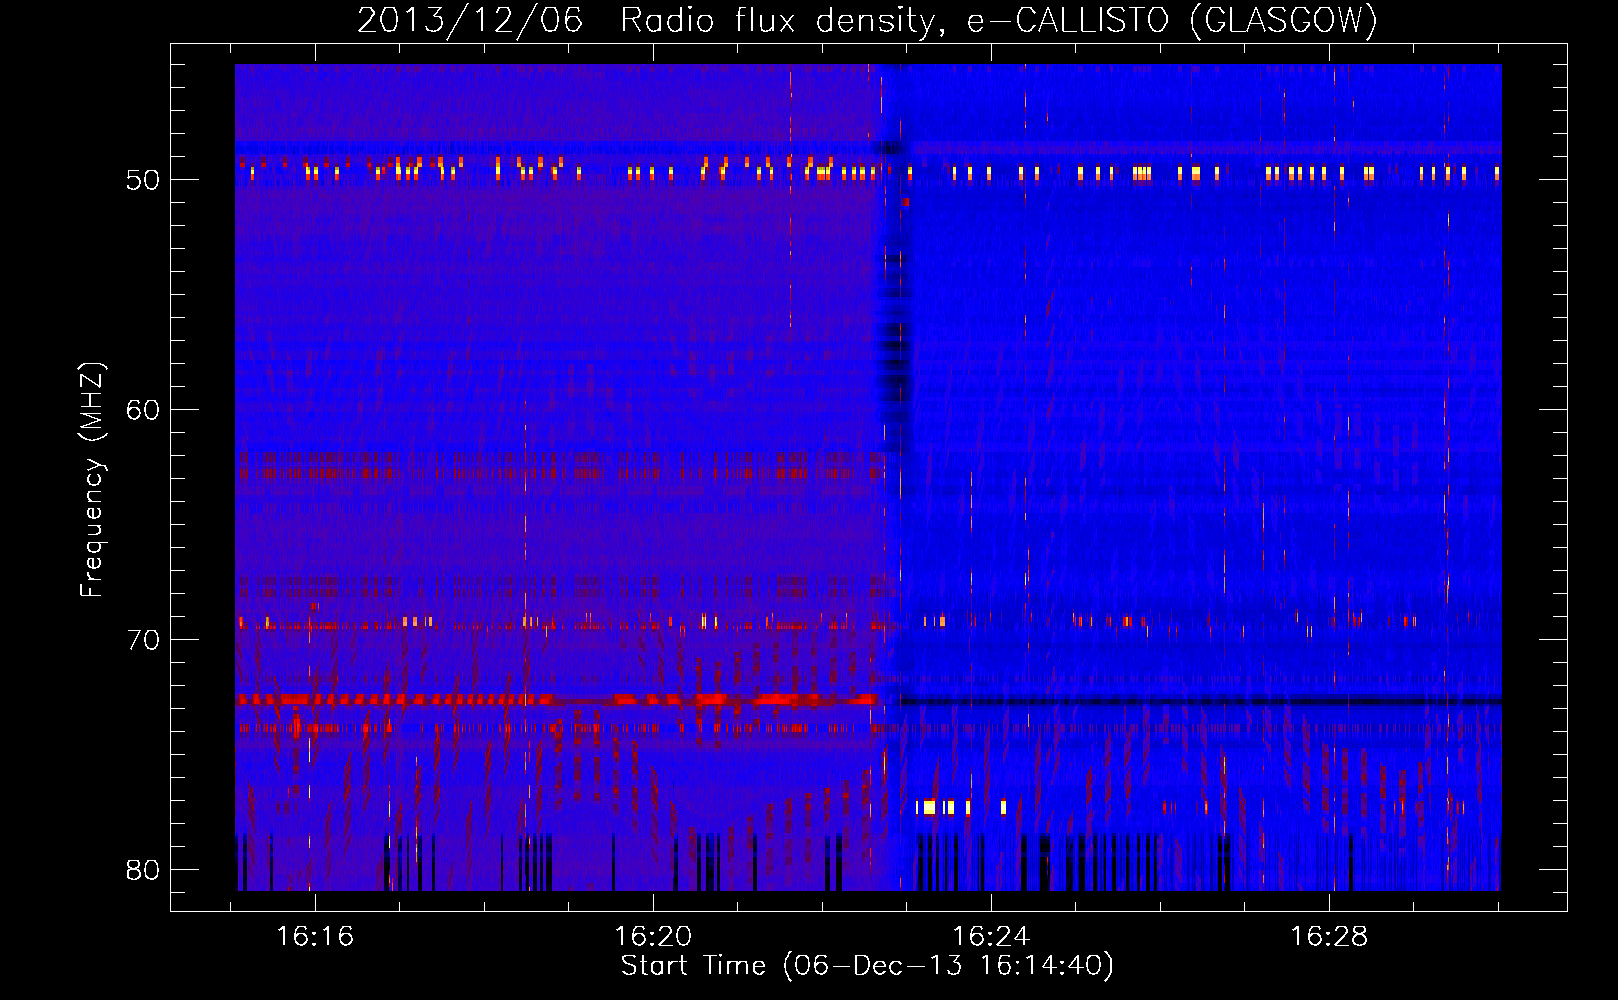Click the plot title '2013/12/06 Radio flux density'

point(867,19)
